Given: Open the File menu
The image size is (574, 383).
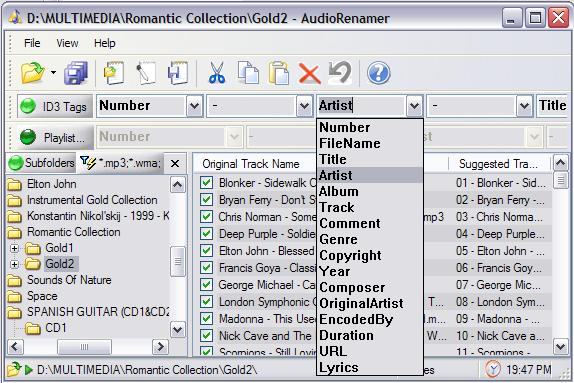Looking at the screenshot, I should tap(32, 43).
